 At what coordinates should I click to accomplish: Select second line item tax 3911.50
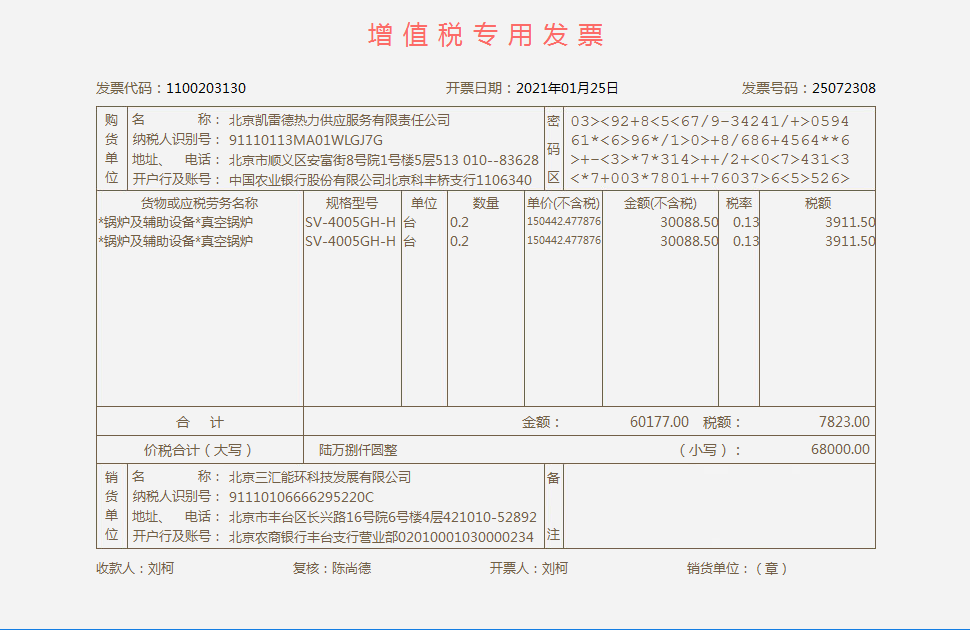click(850, 241)
